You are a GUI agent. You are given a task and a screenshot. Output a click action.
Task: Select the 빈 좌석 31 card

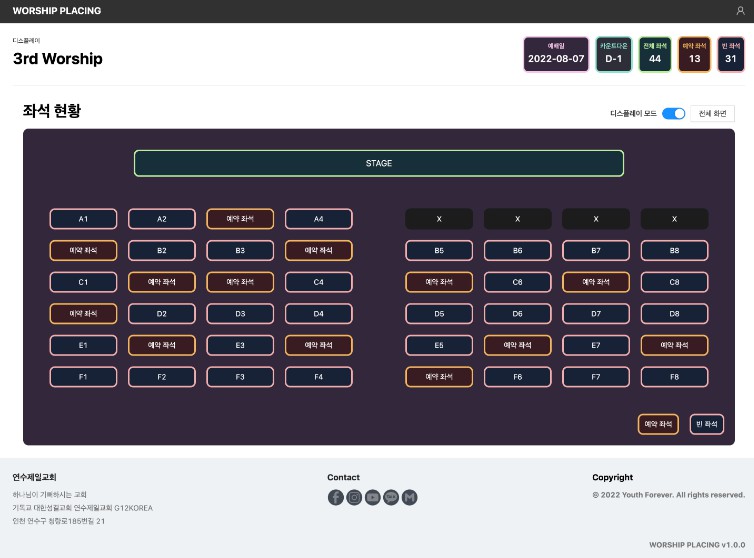coord(731,54)
